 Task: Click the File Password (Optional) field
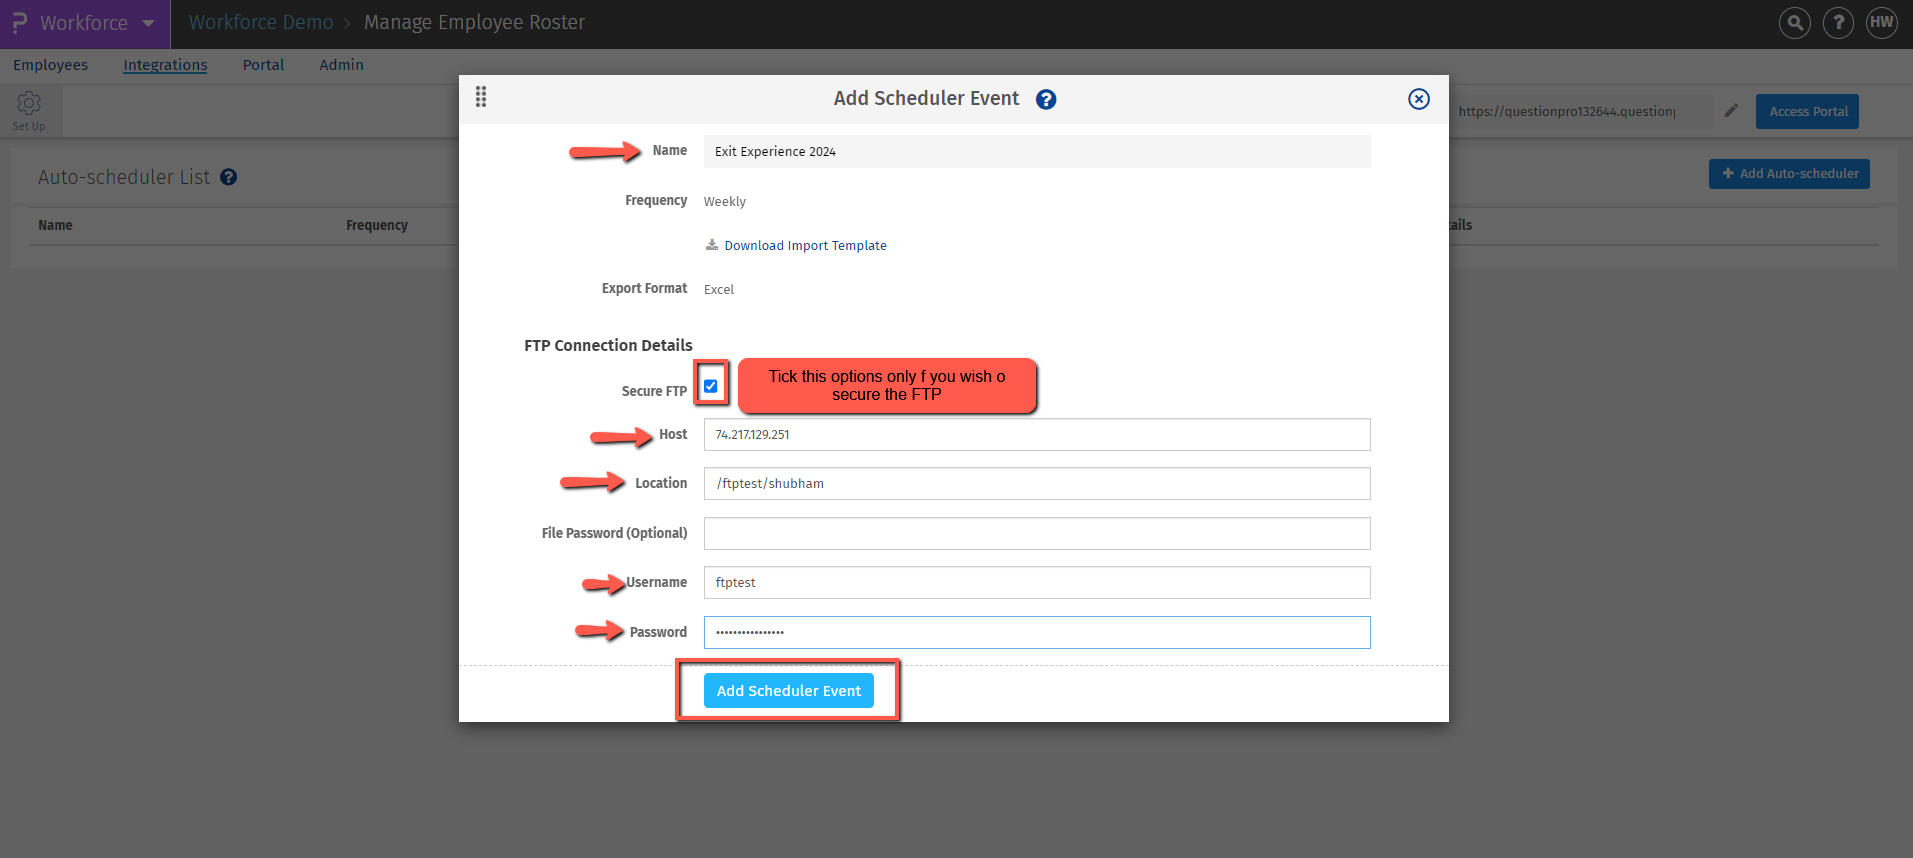(x=1037, y=534)
